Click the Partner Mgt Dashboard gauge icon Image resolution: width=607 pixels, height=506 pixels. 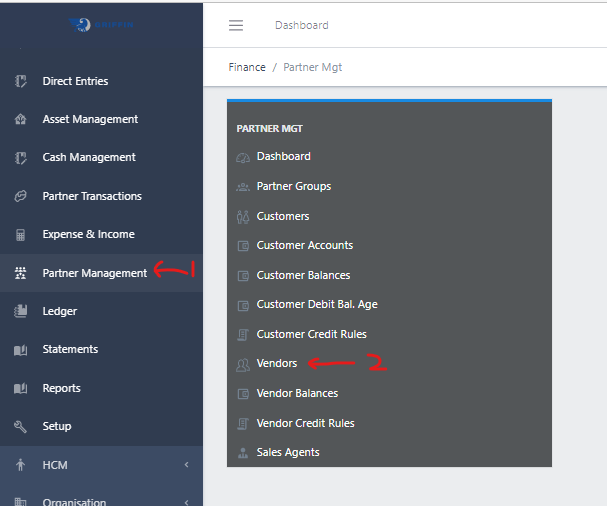[x=243, y=158]
